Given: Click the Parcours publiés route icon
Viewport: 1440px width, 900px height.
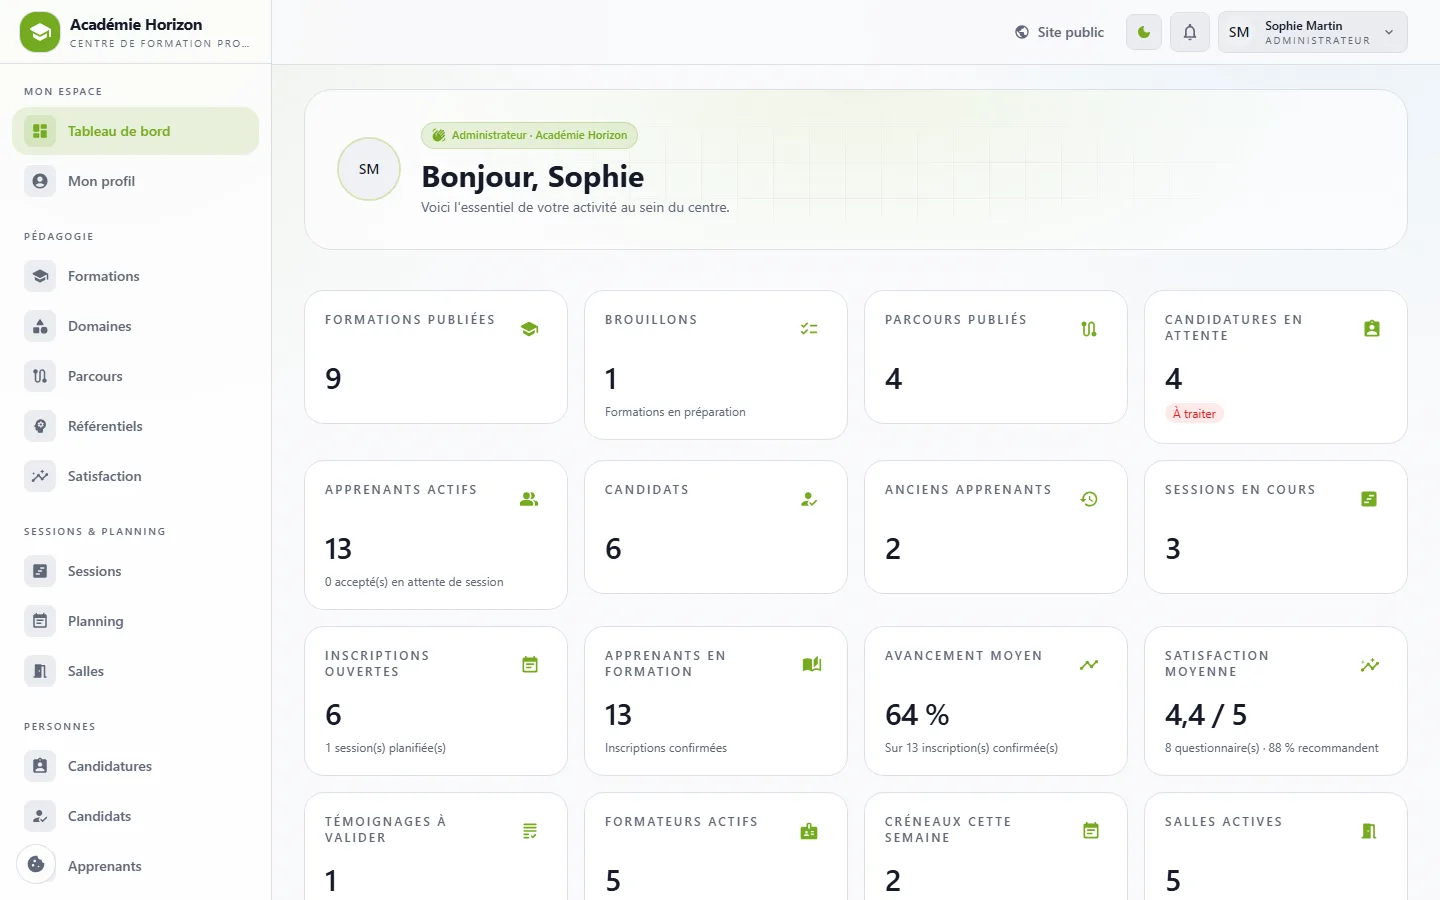Looking at the screenshot, I should tap(1089, 328).
